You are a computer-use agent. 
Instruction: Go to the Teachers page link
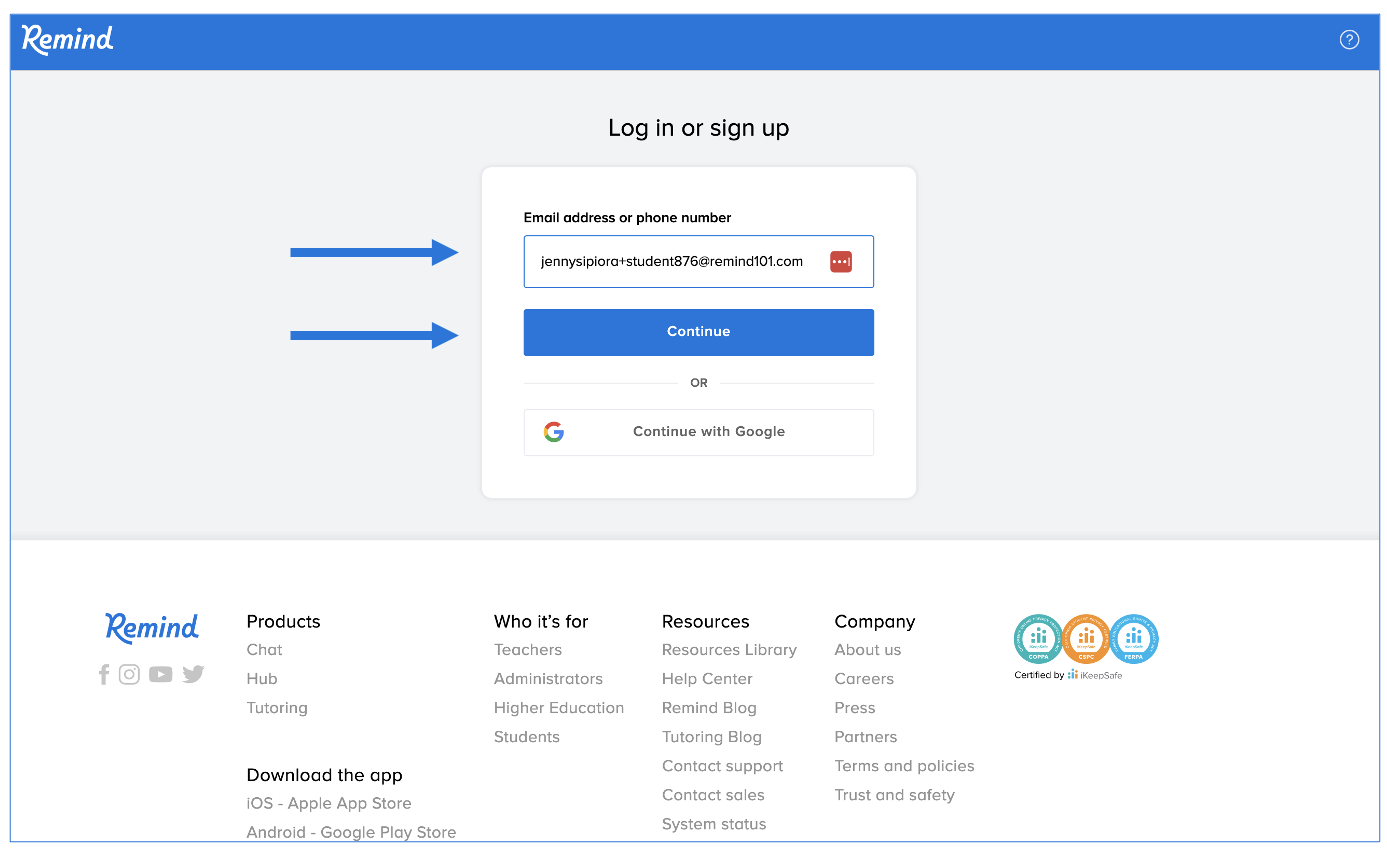point(527,650)
